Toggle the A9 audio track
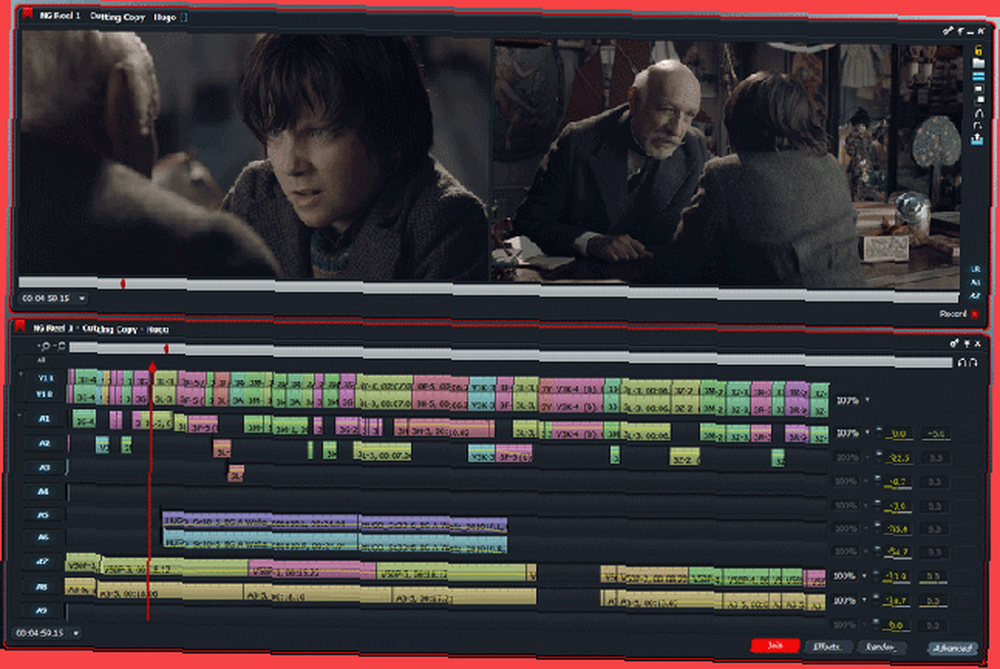1000x669 pixels. [41, 610]
